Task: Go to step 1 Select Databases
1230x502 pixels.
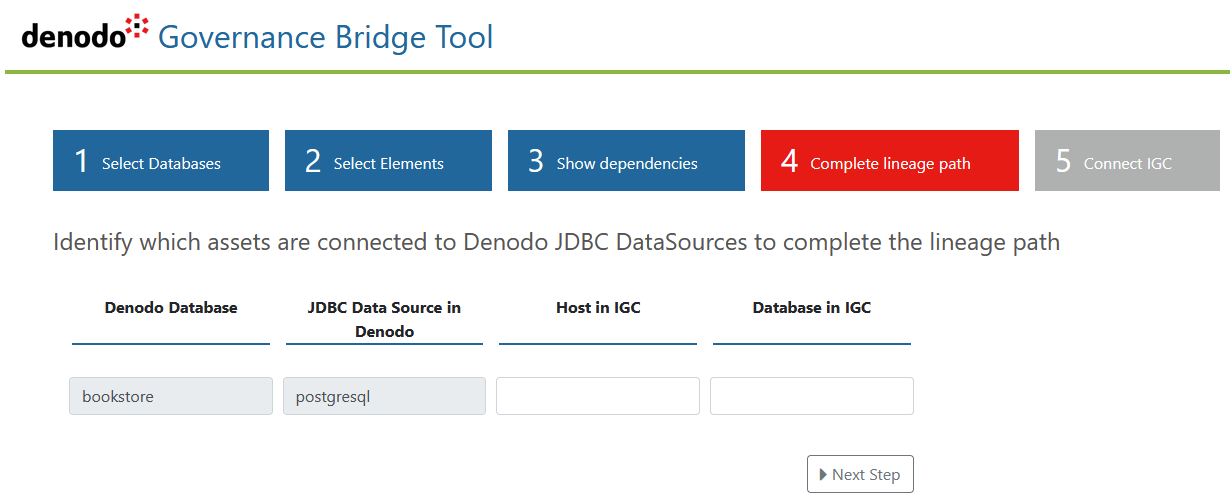Action: 161,160
